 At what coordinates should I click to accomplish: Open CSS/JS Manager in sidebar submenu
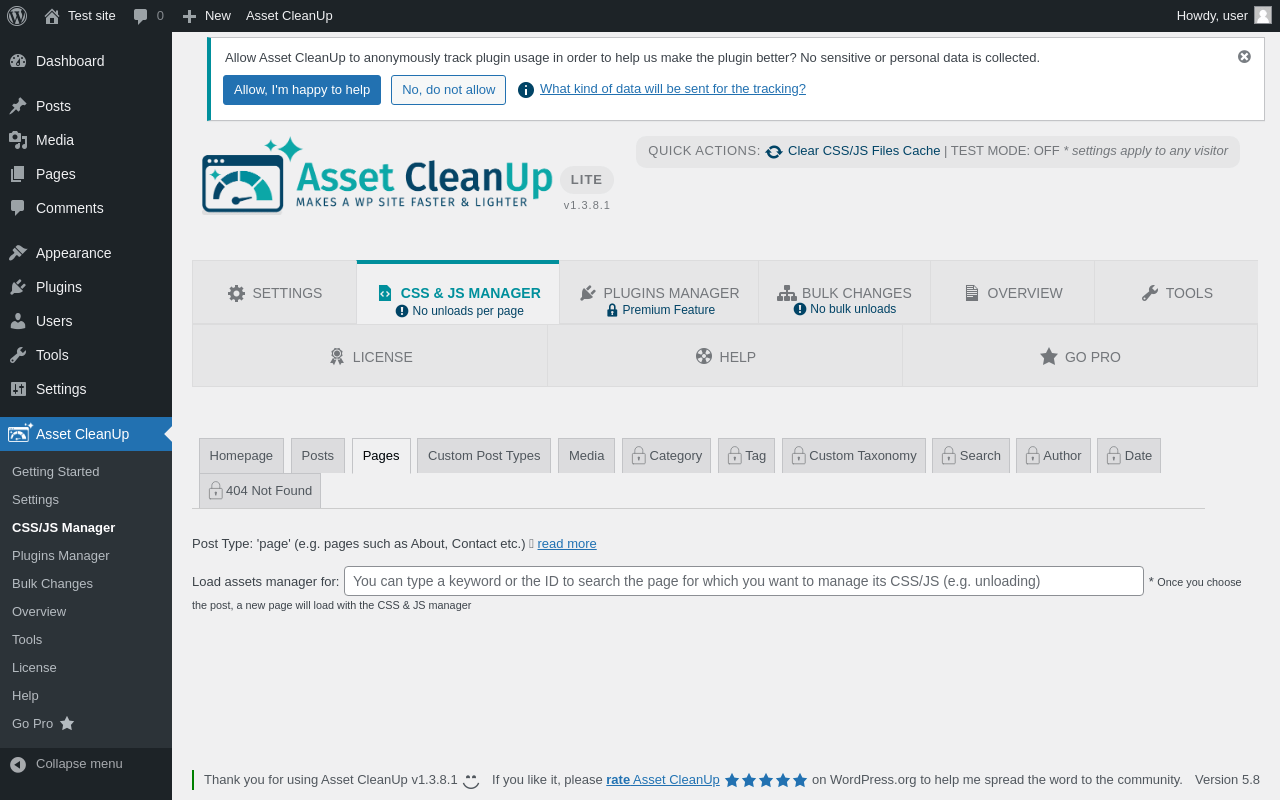click(64, 528)
